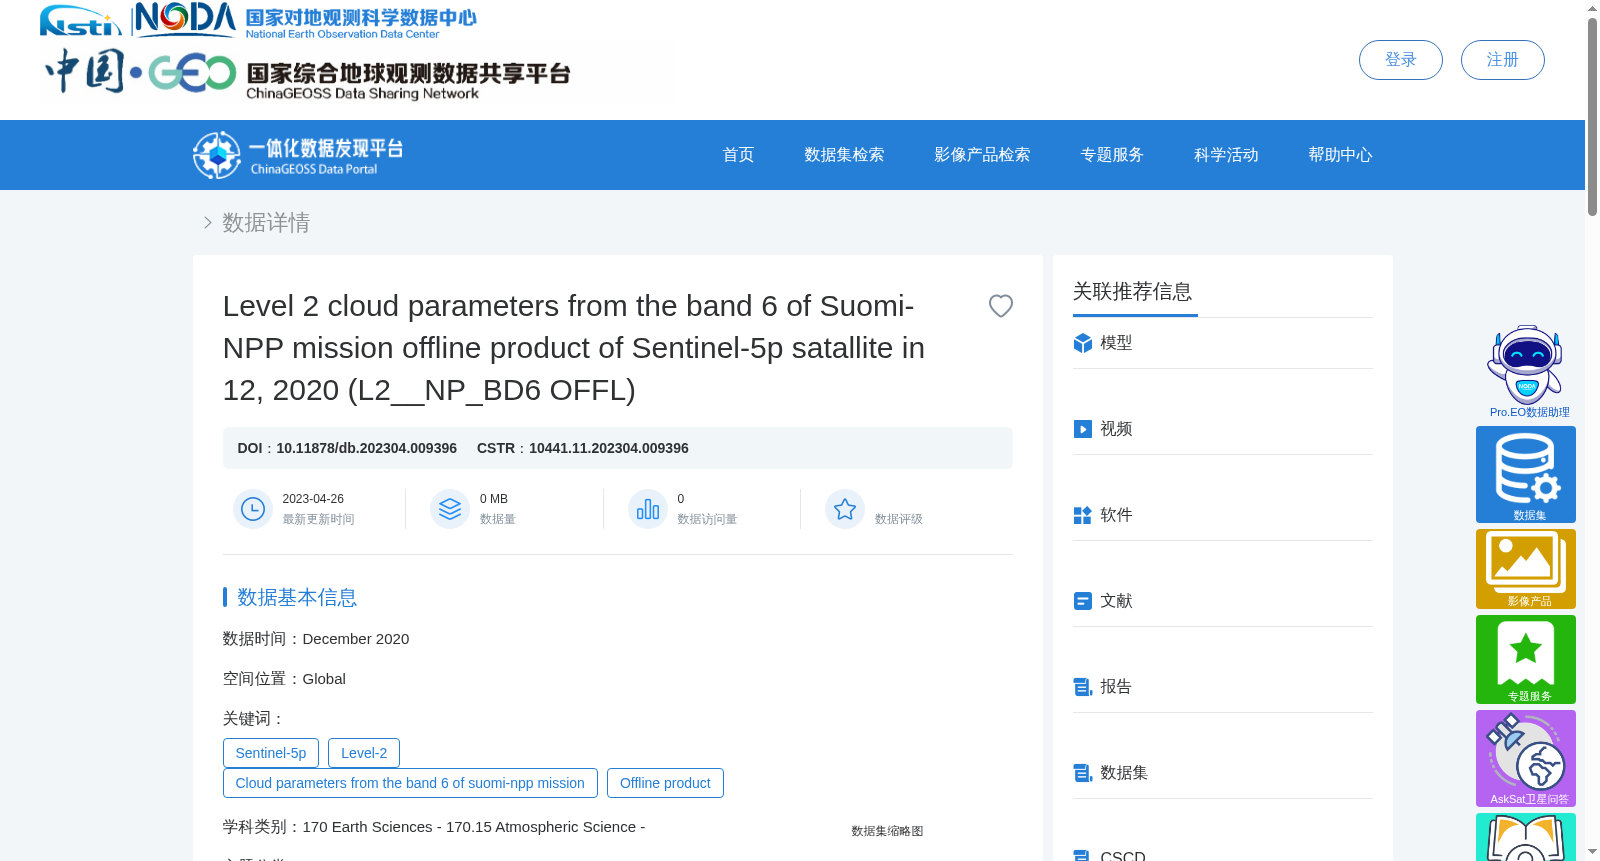Open the Pro.EO数据助理 robot assistant
Screen dimensions: 1600x861
click(1526, 371)
